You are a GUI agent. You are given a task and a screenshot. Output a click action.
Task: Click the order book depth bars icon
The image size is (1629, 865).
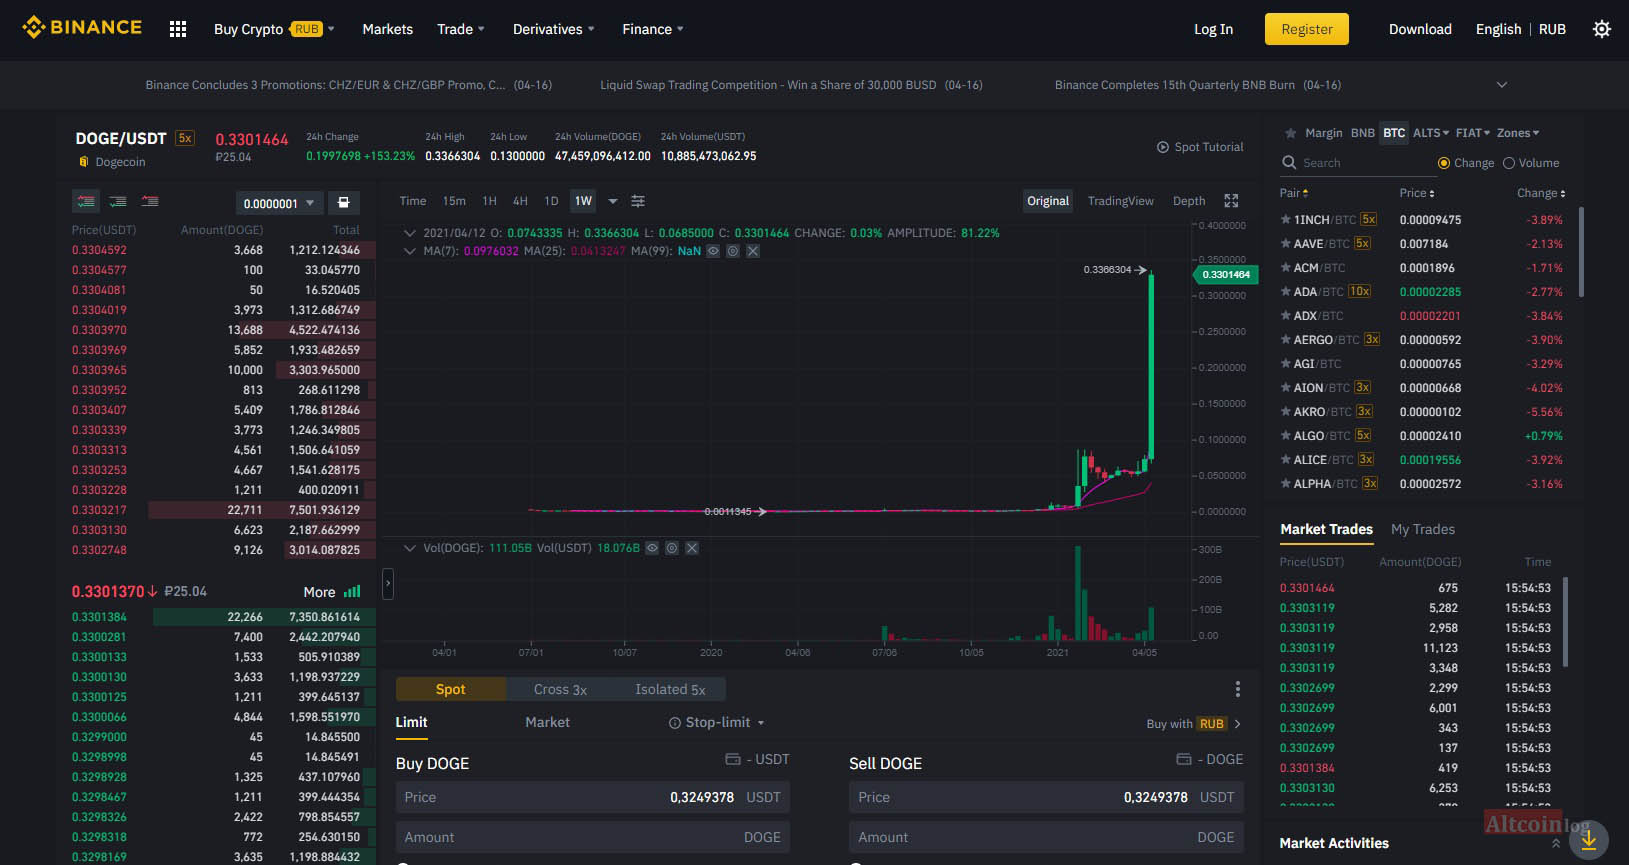click(352, 591)
